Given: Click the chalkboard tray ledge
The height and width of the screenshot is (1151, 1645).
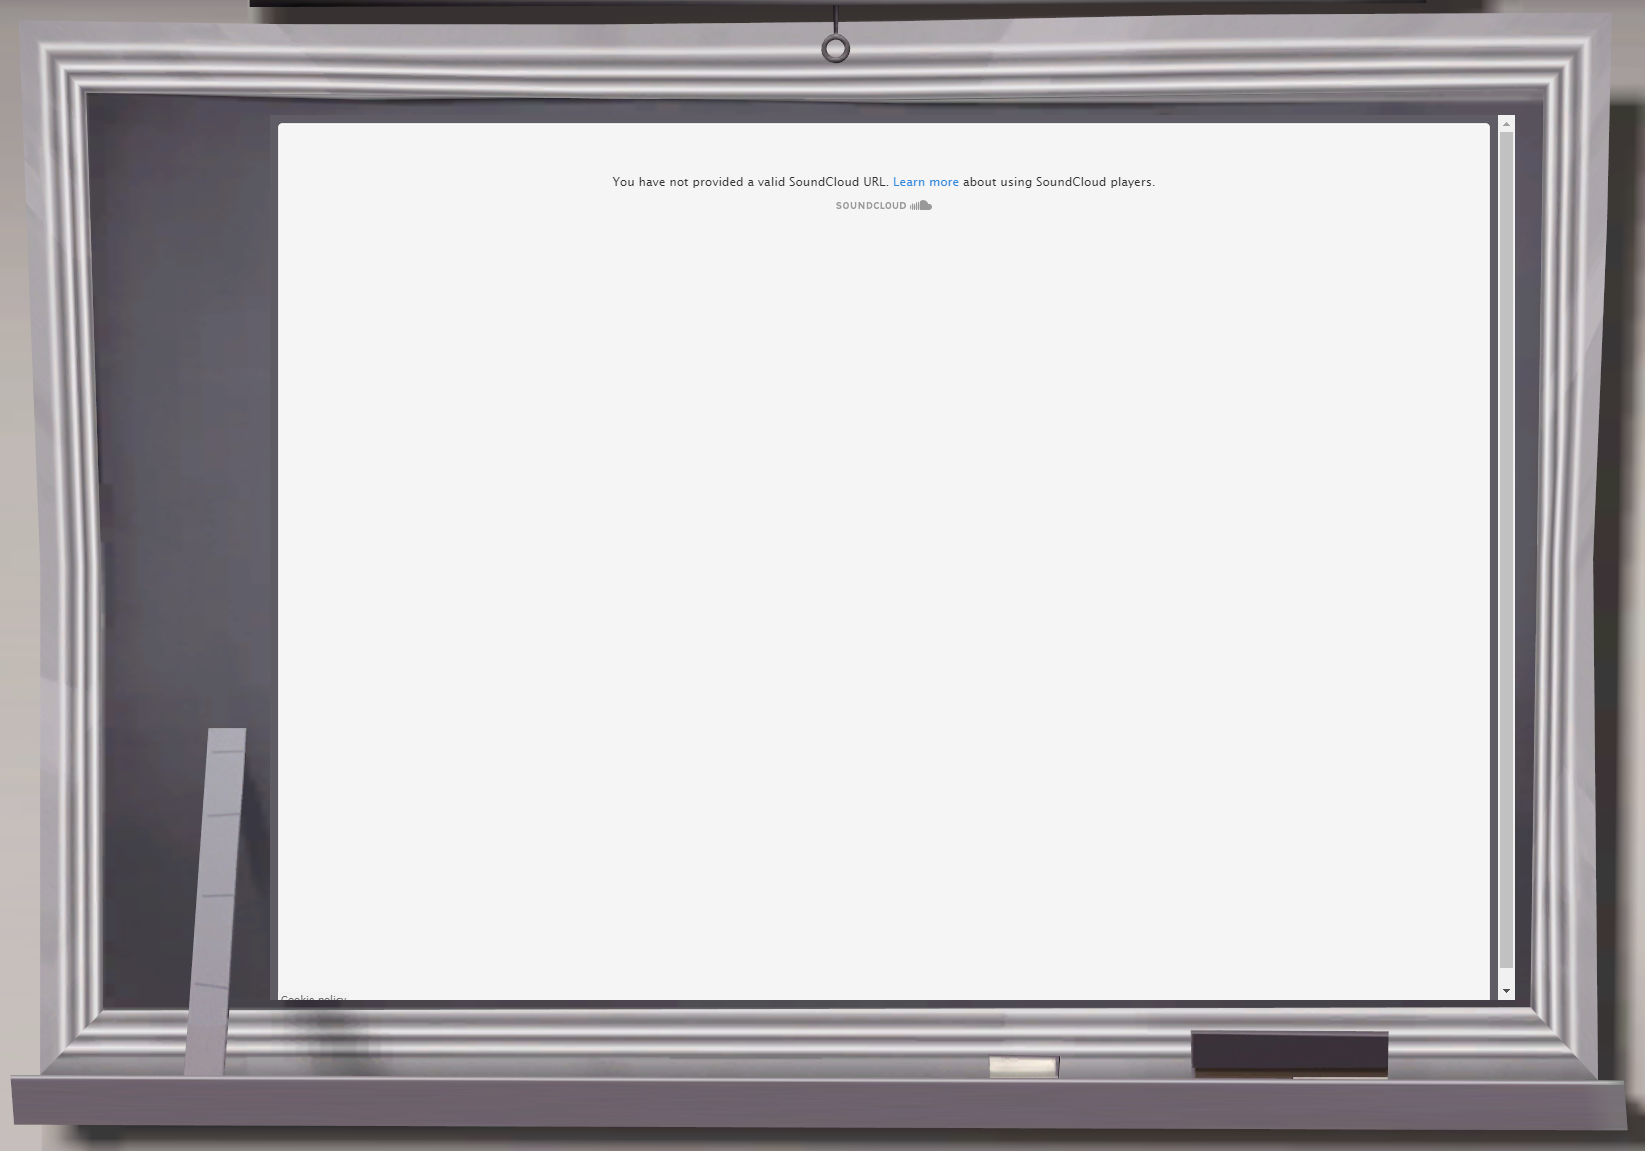Looking at the screenshot, I should point(800,1102).
